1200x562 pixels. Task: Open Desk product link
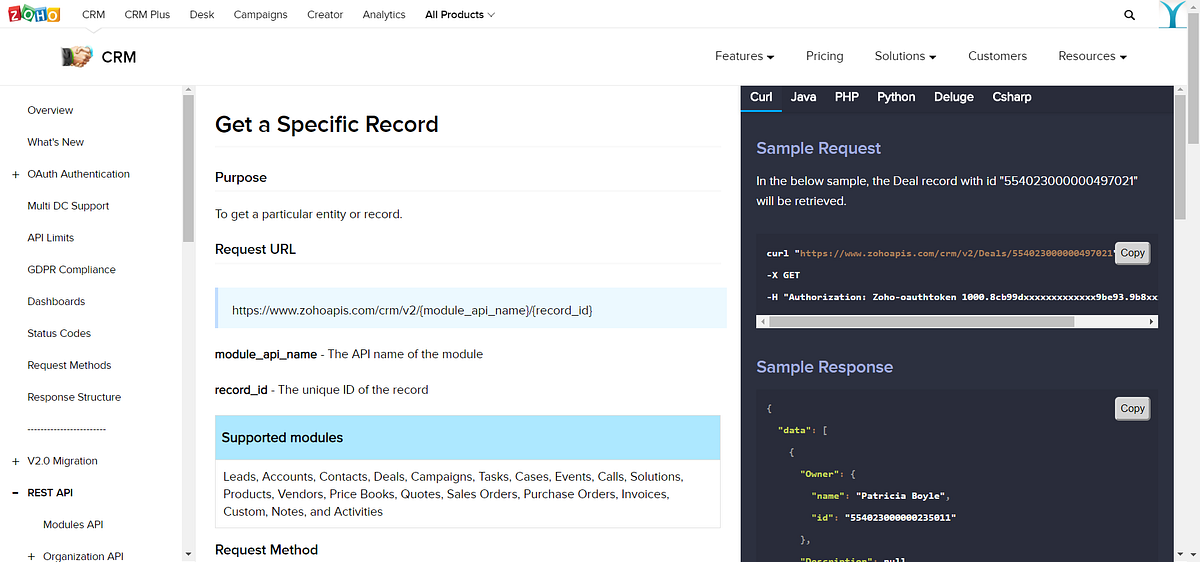202,15
